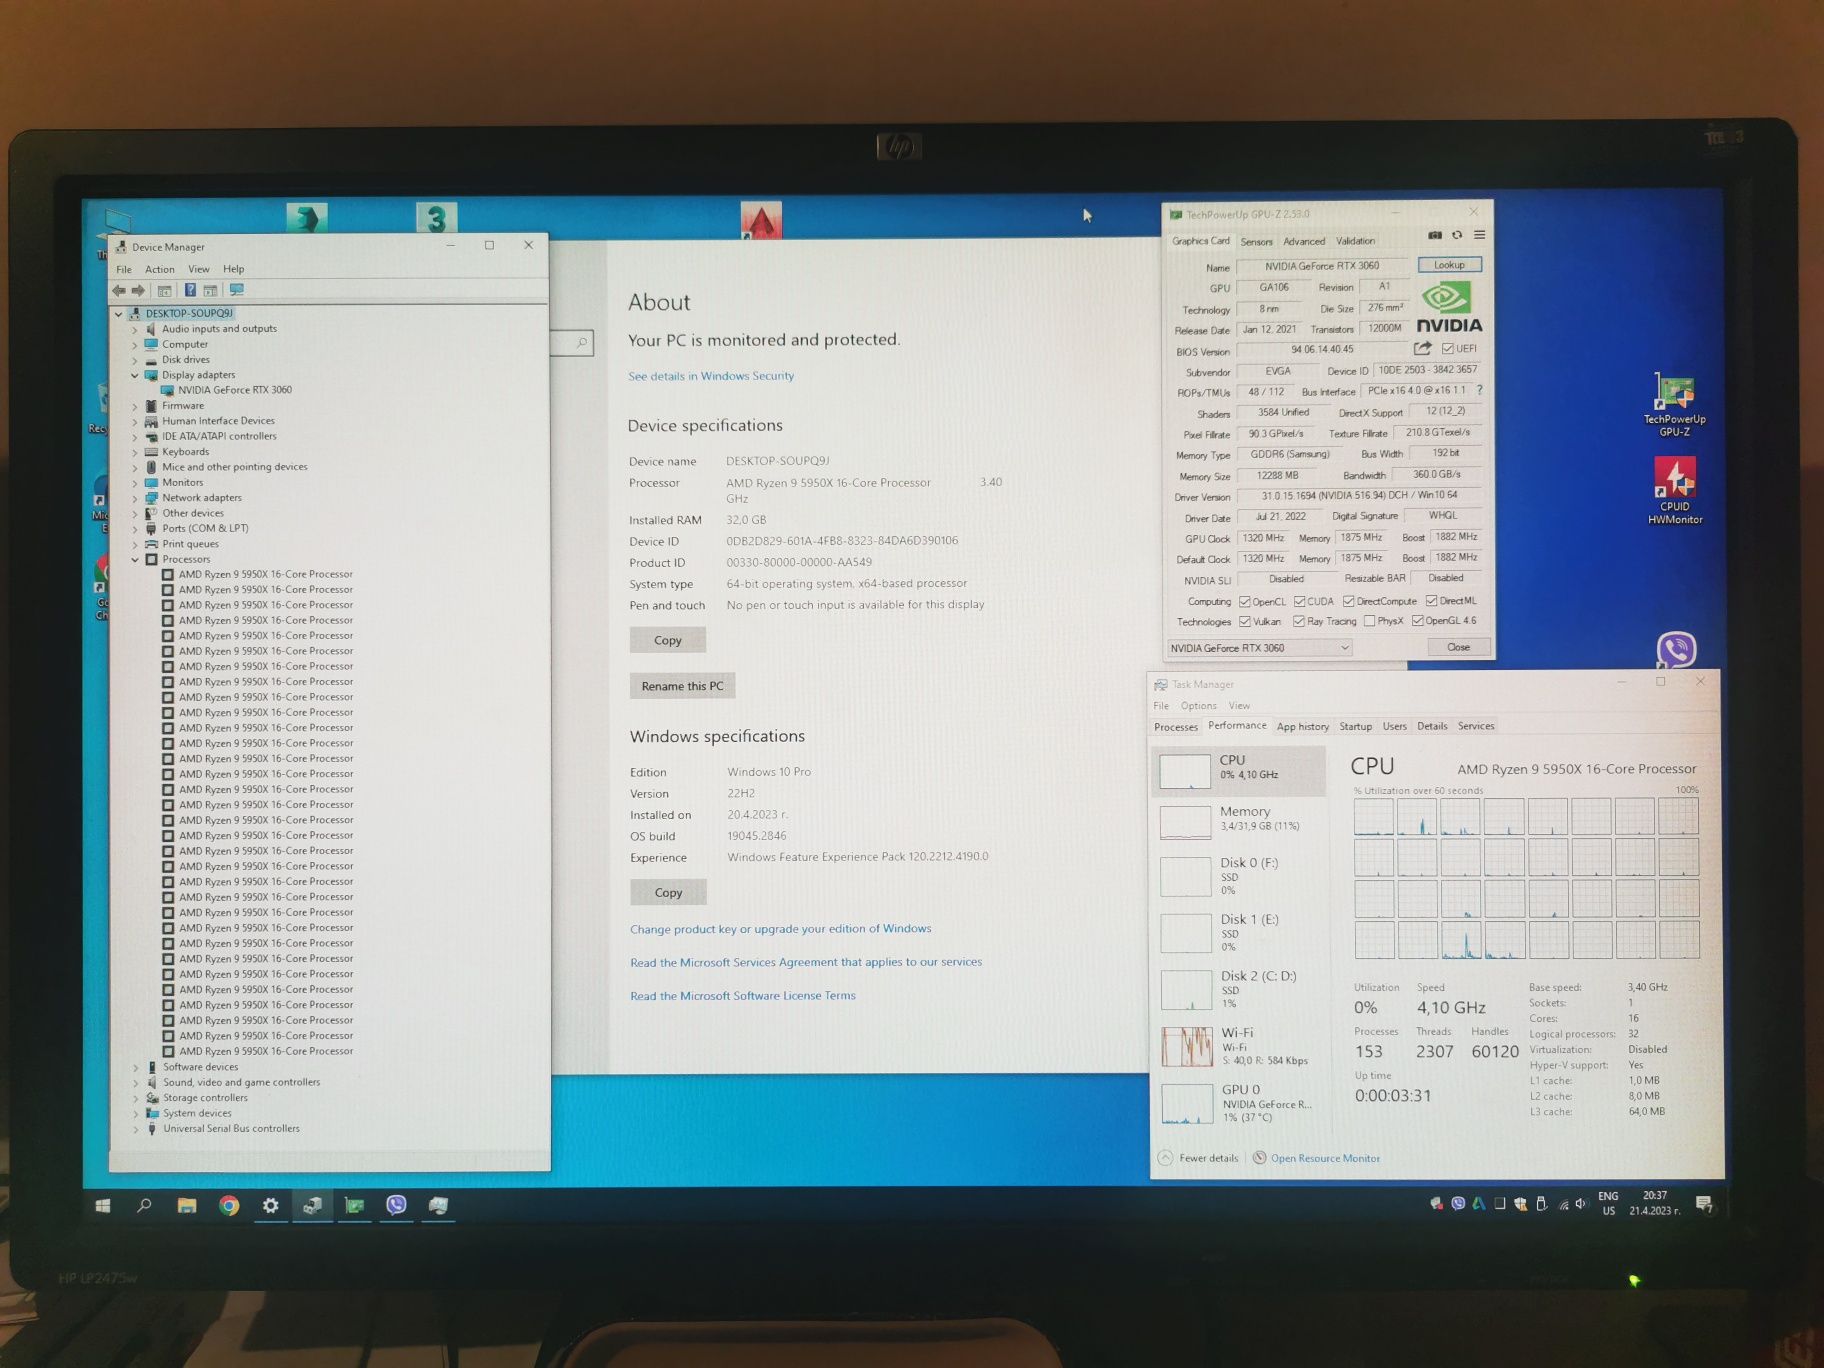Click Rename this PC button
1824x1368 pixels.
point(682,686)
